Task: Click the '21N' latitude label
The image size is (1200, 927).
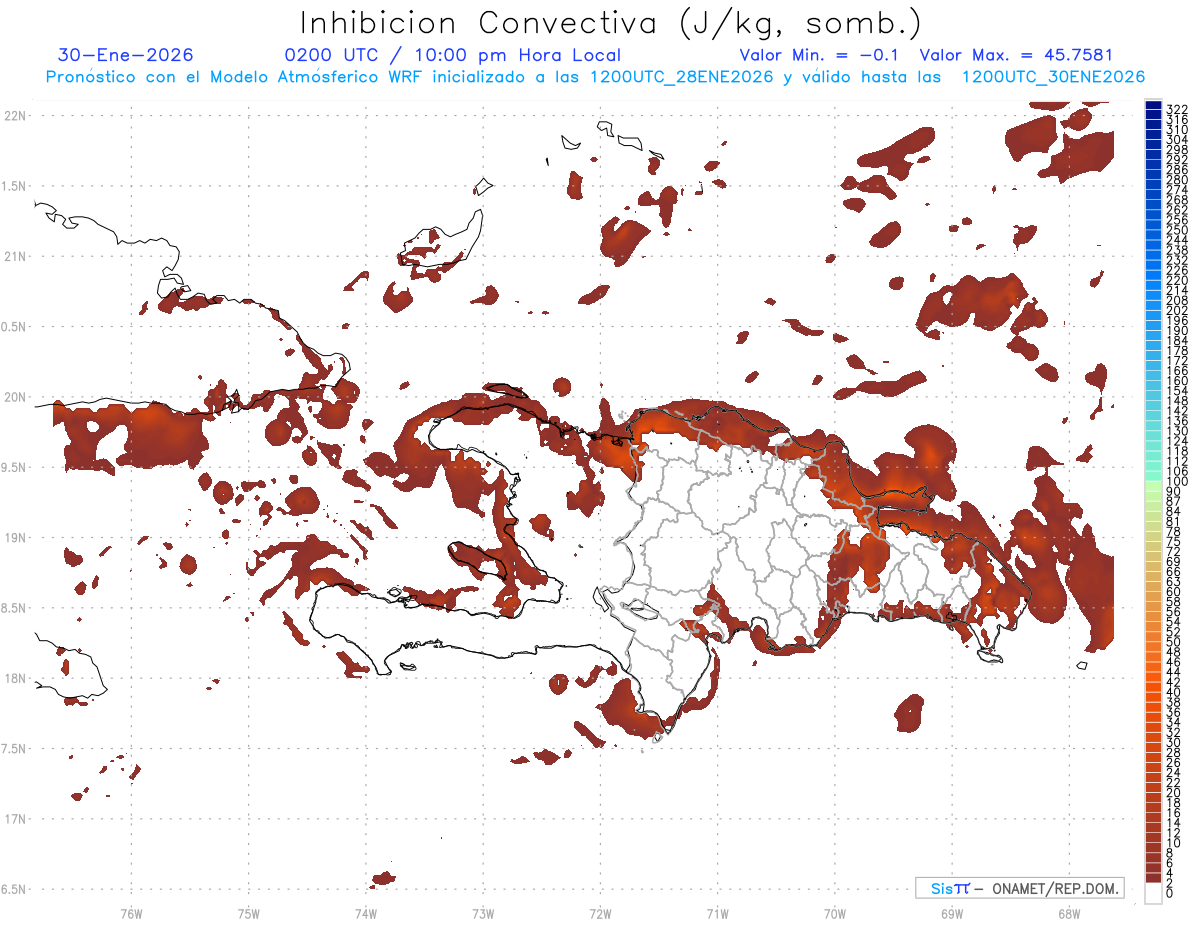Action: 15,257
